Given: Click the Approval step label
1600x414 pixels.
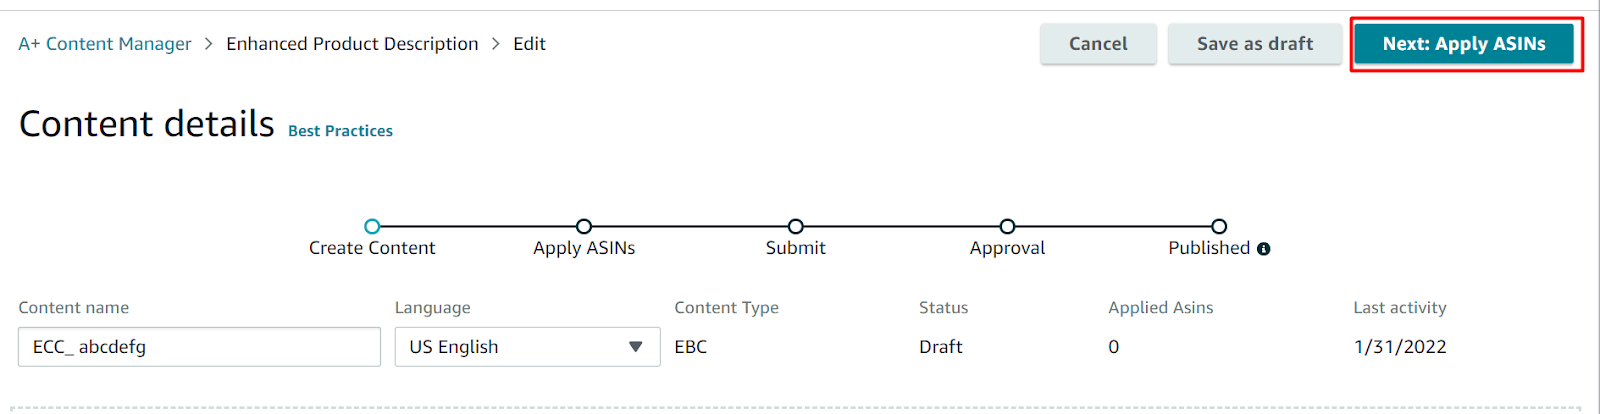Looking at the screenshot, I should (1007, 248).
